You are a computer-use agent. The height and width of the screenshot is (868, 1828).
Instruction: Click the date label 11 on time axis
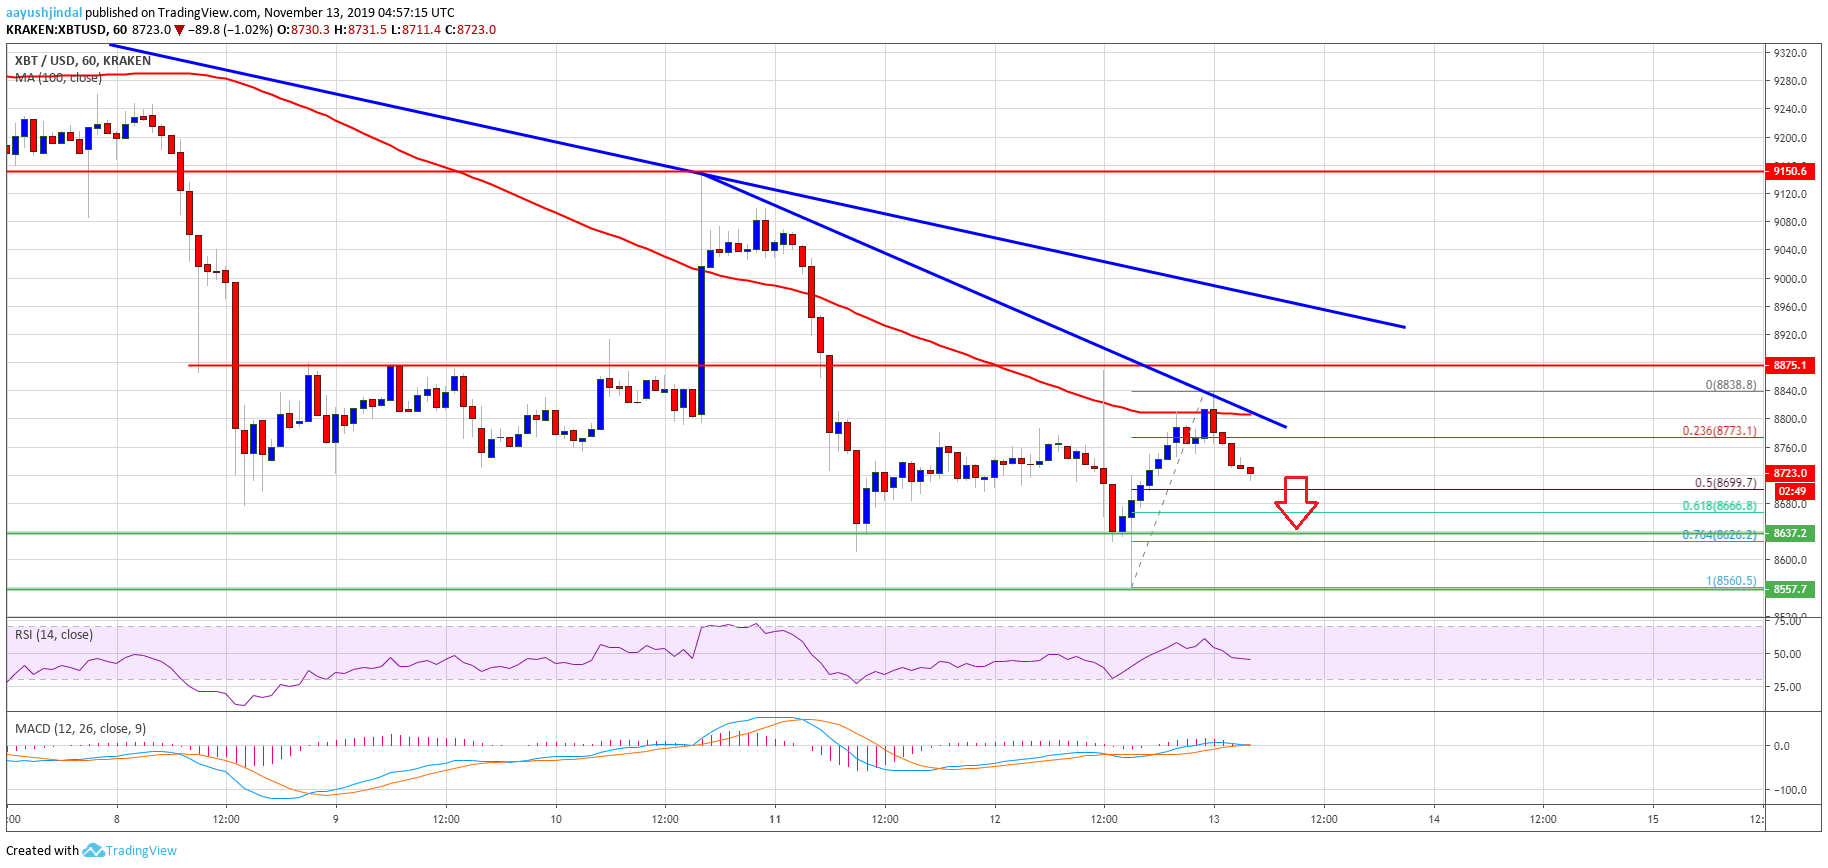(775, 819)
